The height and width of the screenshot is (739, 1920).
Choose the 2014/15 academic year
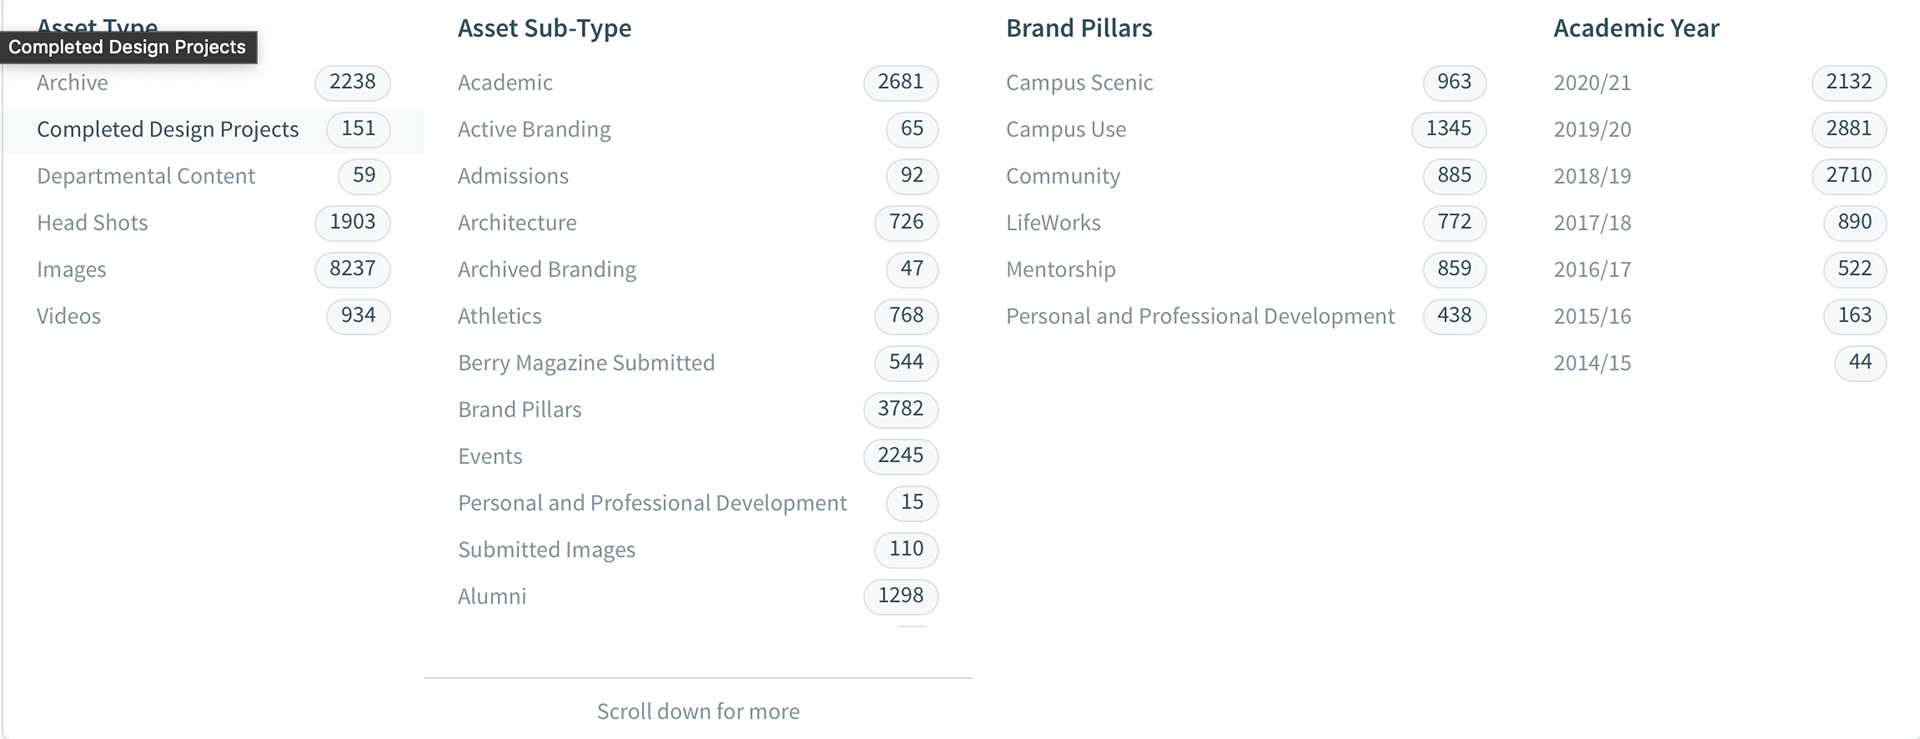click(1720, 363)
